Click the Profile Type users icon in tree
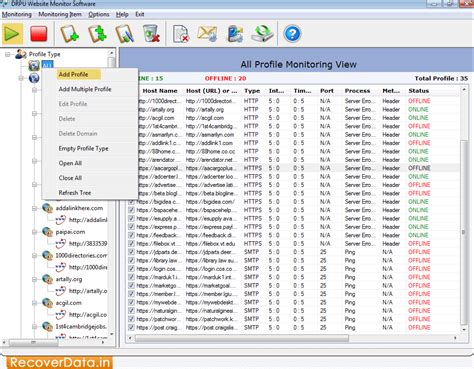The image size is (474, 369). coord(21,54)
